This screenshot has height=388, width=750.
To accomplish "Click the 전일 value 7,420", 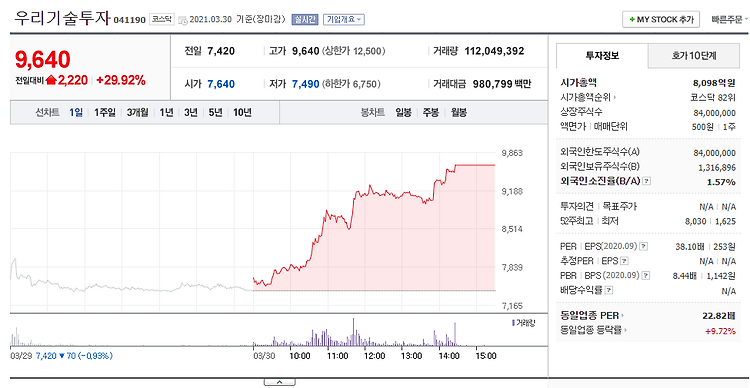I will tap(221, 51).
